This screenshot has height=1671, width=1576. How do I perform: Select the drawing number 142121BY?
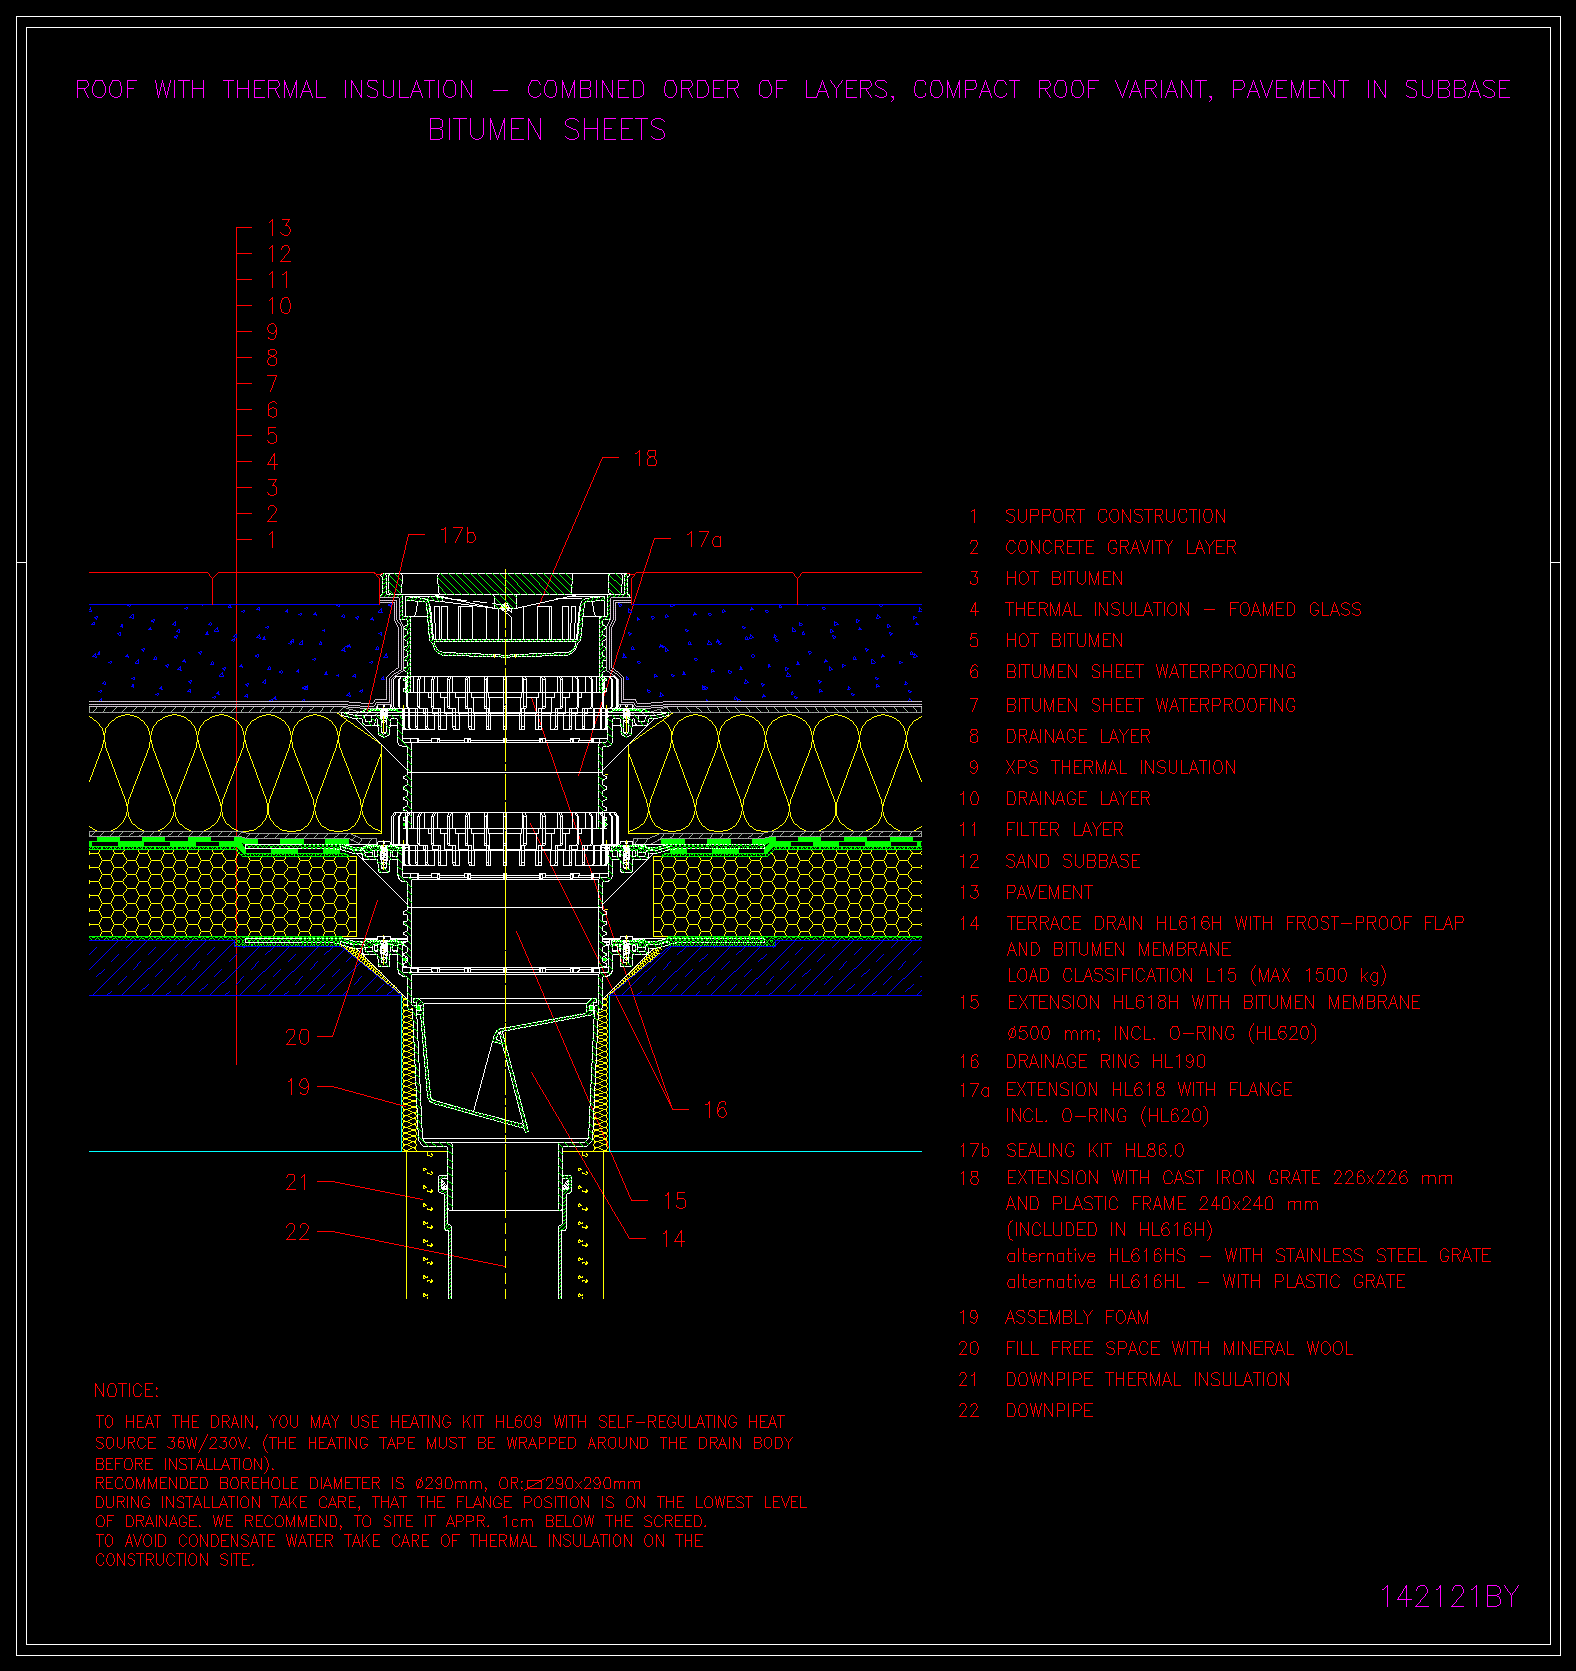(x=1448, y=1597)
